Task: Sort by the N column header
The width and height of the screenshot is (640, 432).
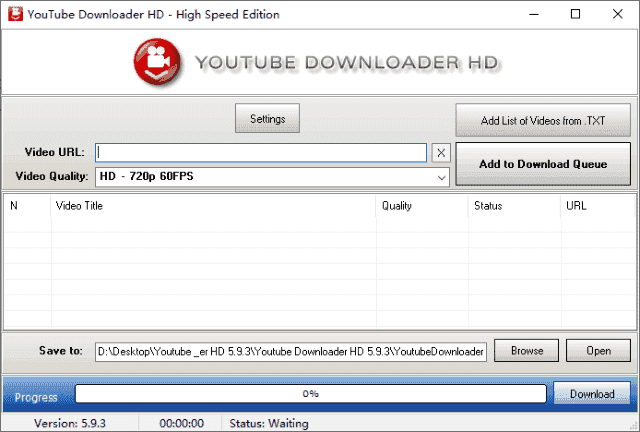Action: pyautogui.click(x=27, y=206)
